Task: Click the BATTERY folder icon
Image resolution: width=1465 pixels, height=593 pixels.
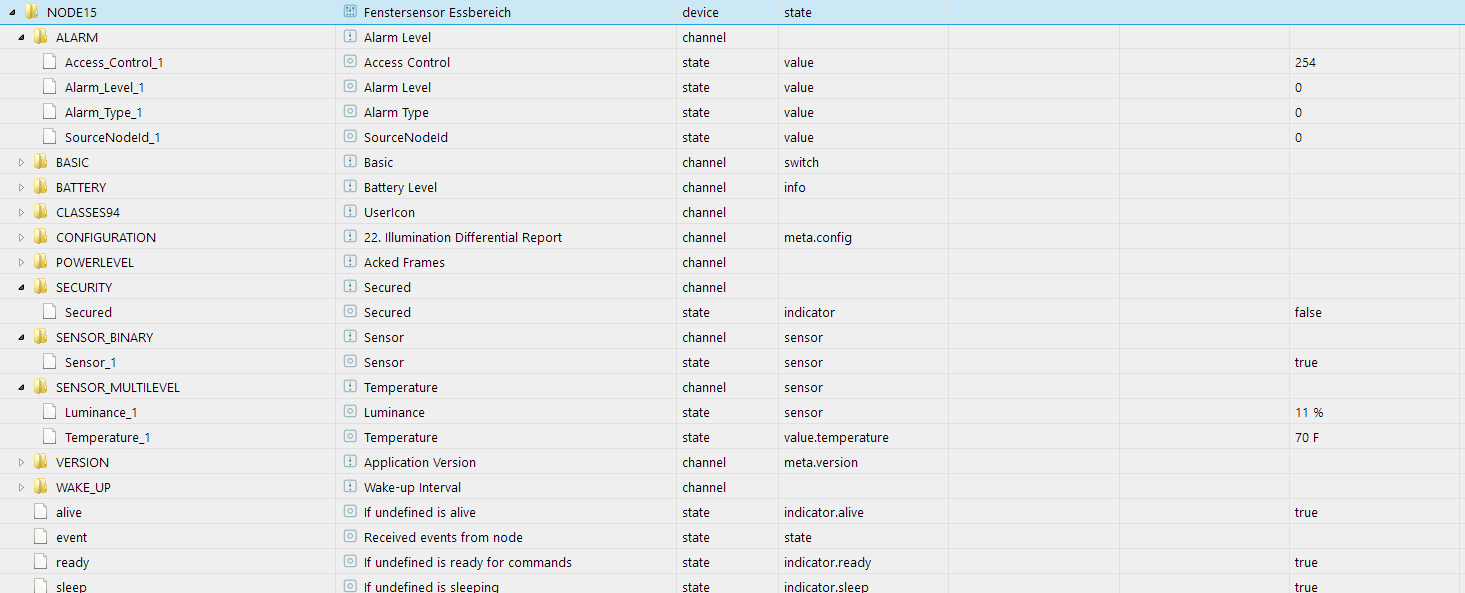Action: coord(40,187)
